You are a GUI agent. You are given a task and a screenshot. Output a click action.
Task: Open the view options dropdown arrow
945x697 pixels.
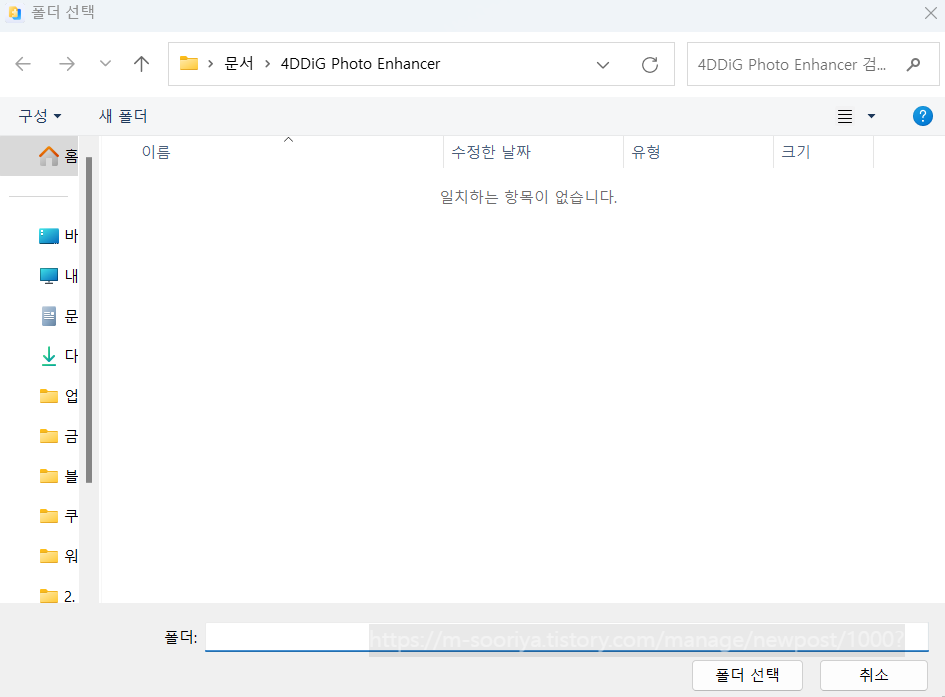tap(871, 116)
